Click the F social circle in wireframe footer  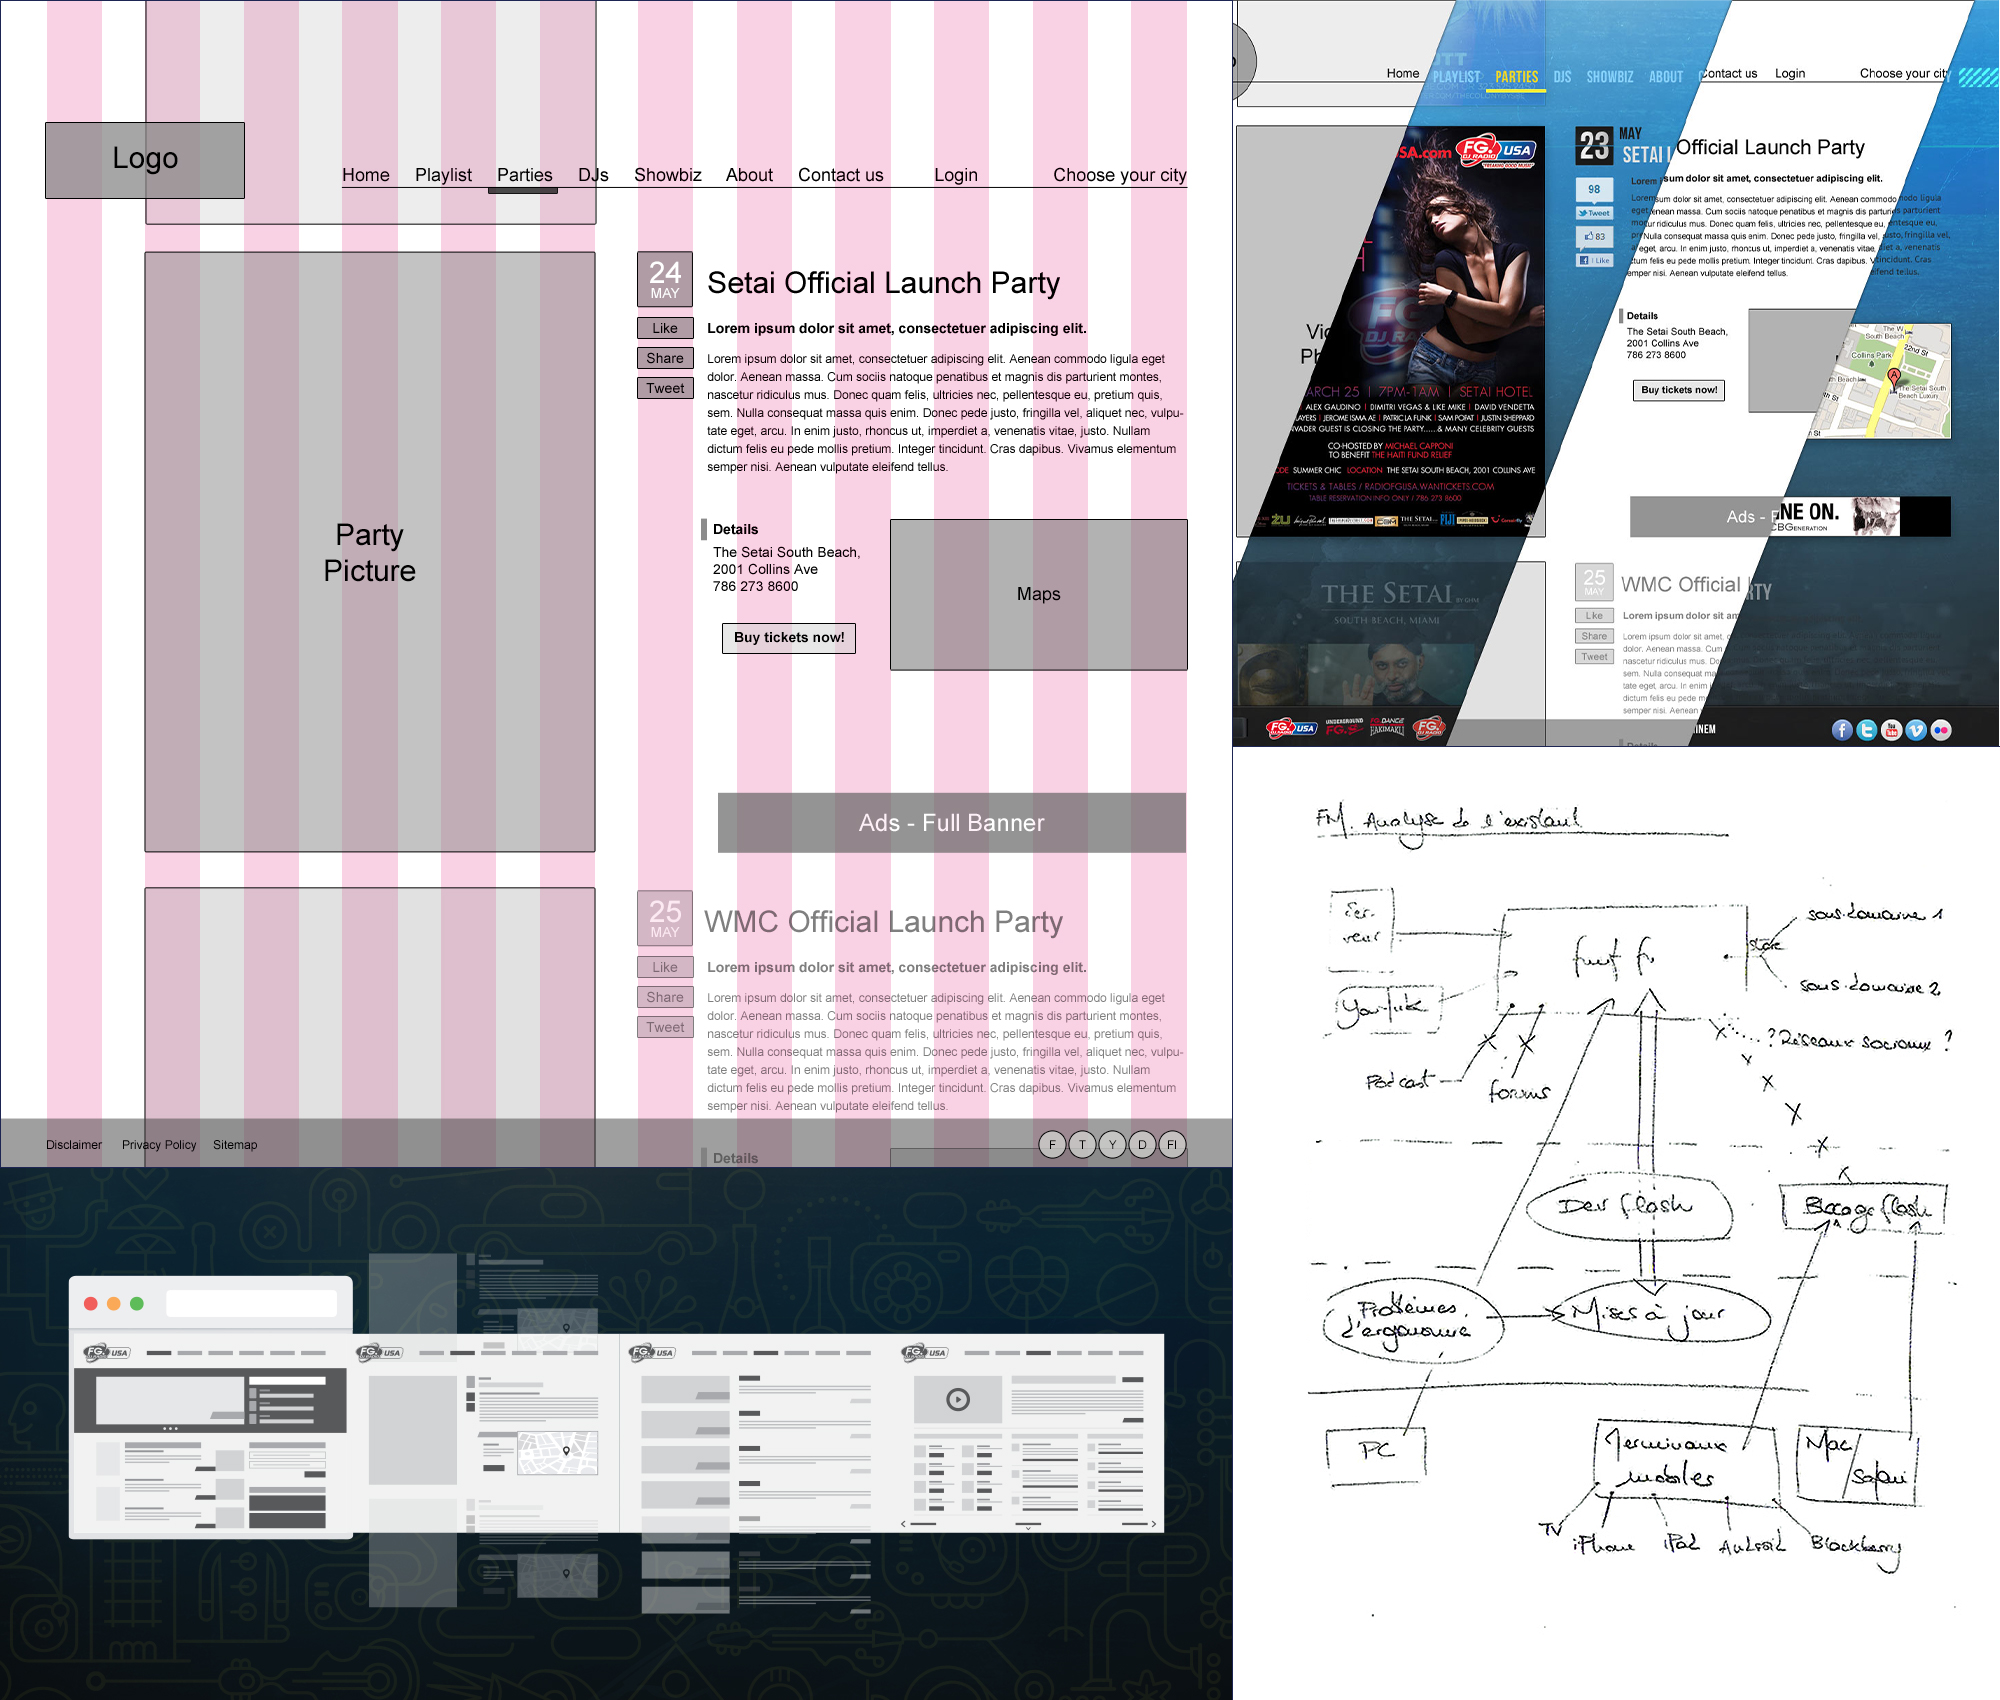[1052, 1144]
